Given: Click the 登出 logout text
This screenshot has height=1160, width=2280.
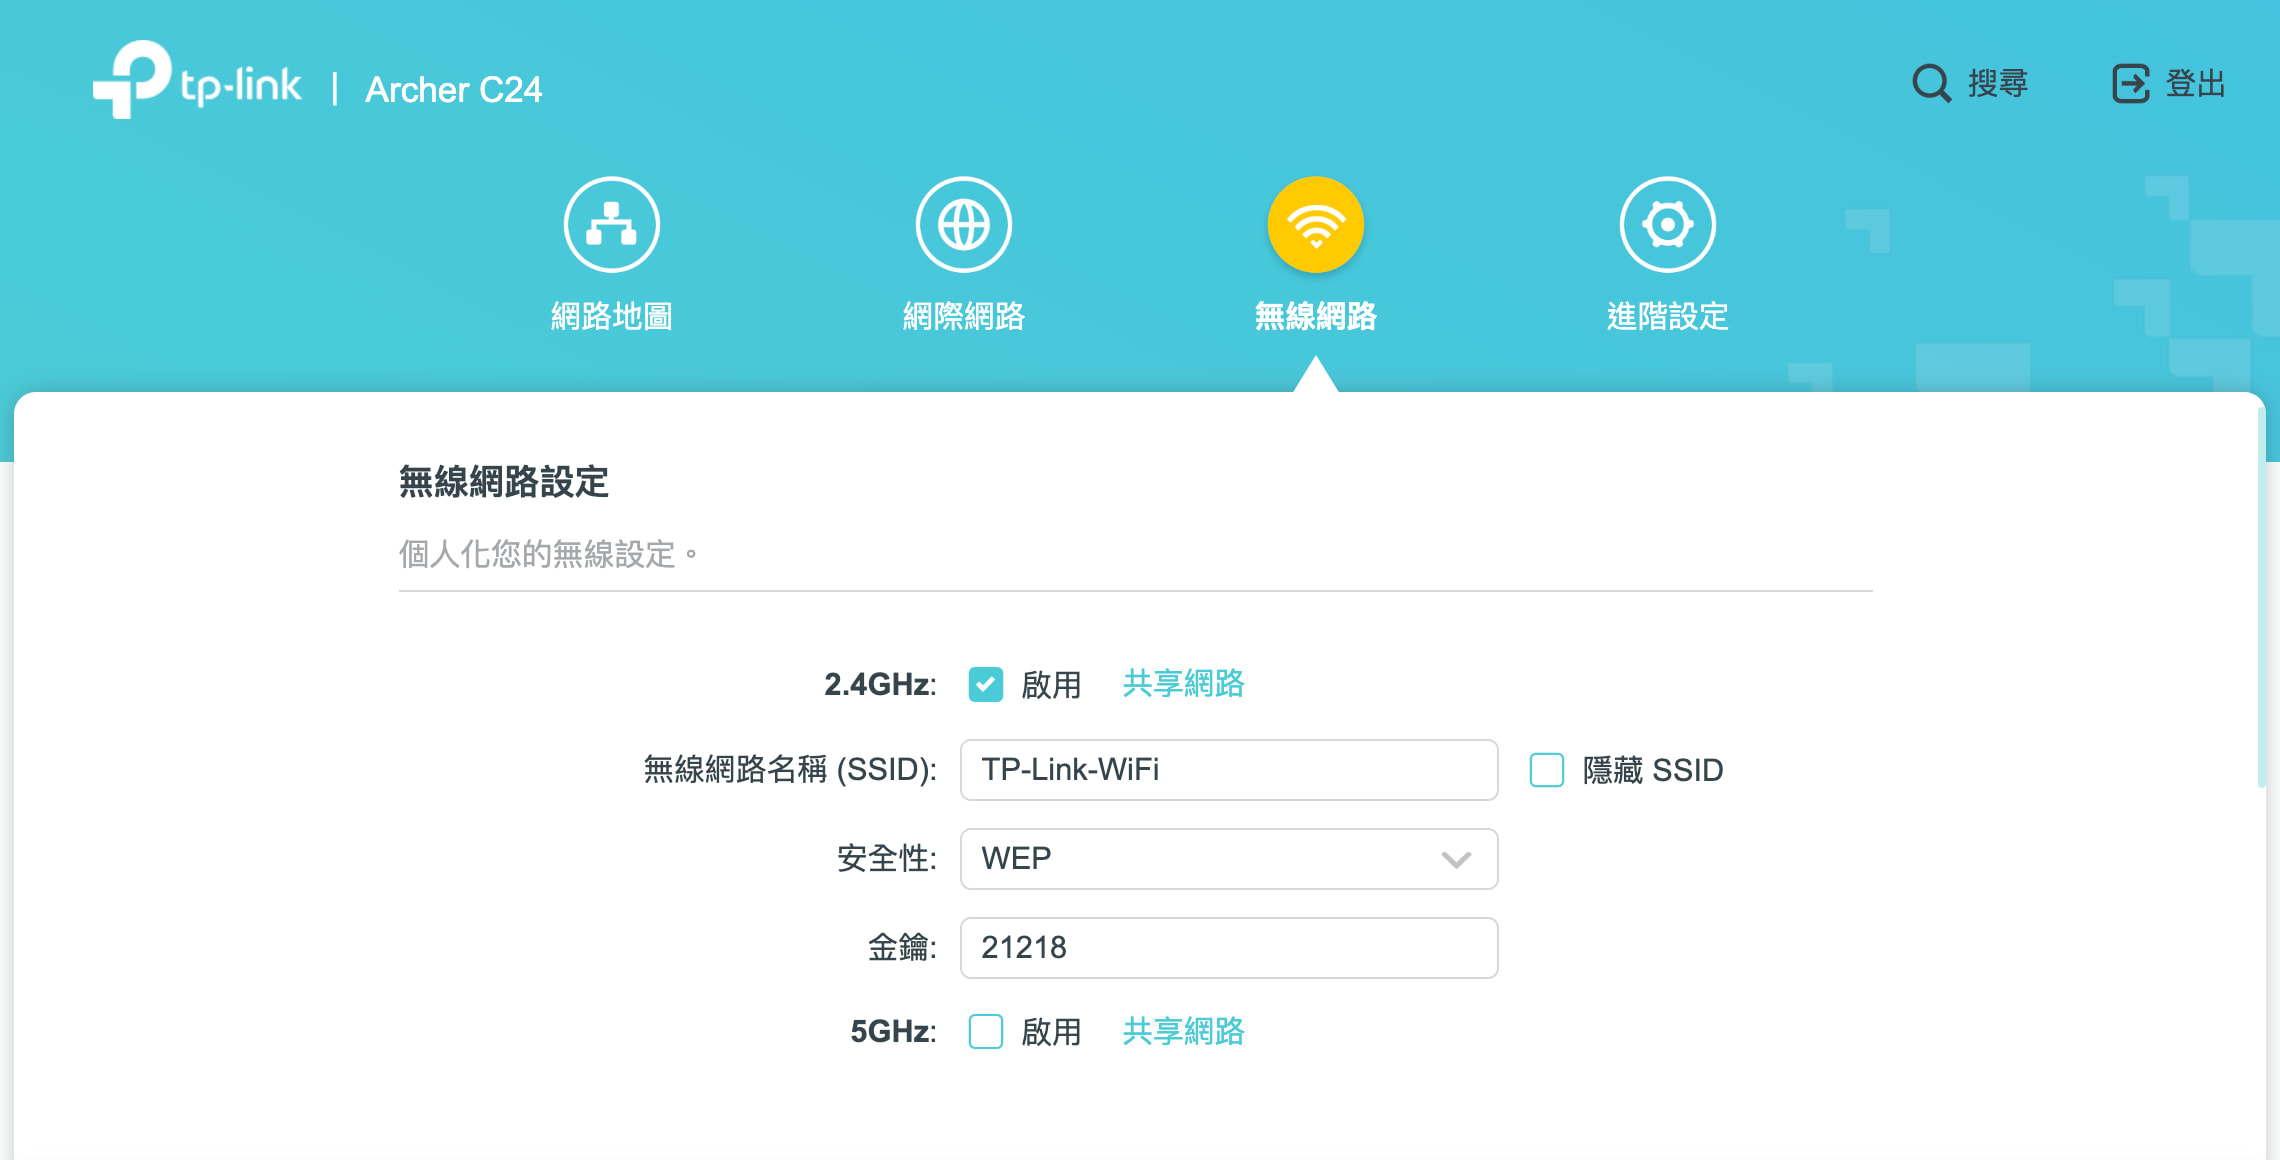Looking at the screenshot, I should click(2196, 84).
